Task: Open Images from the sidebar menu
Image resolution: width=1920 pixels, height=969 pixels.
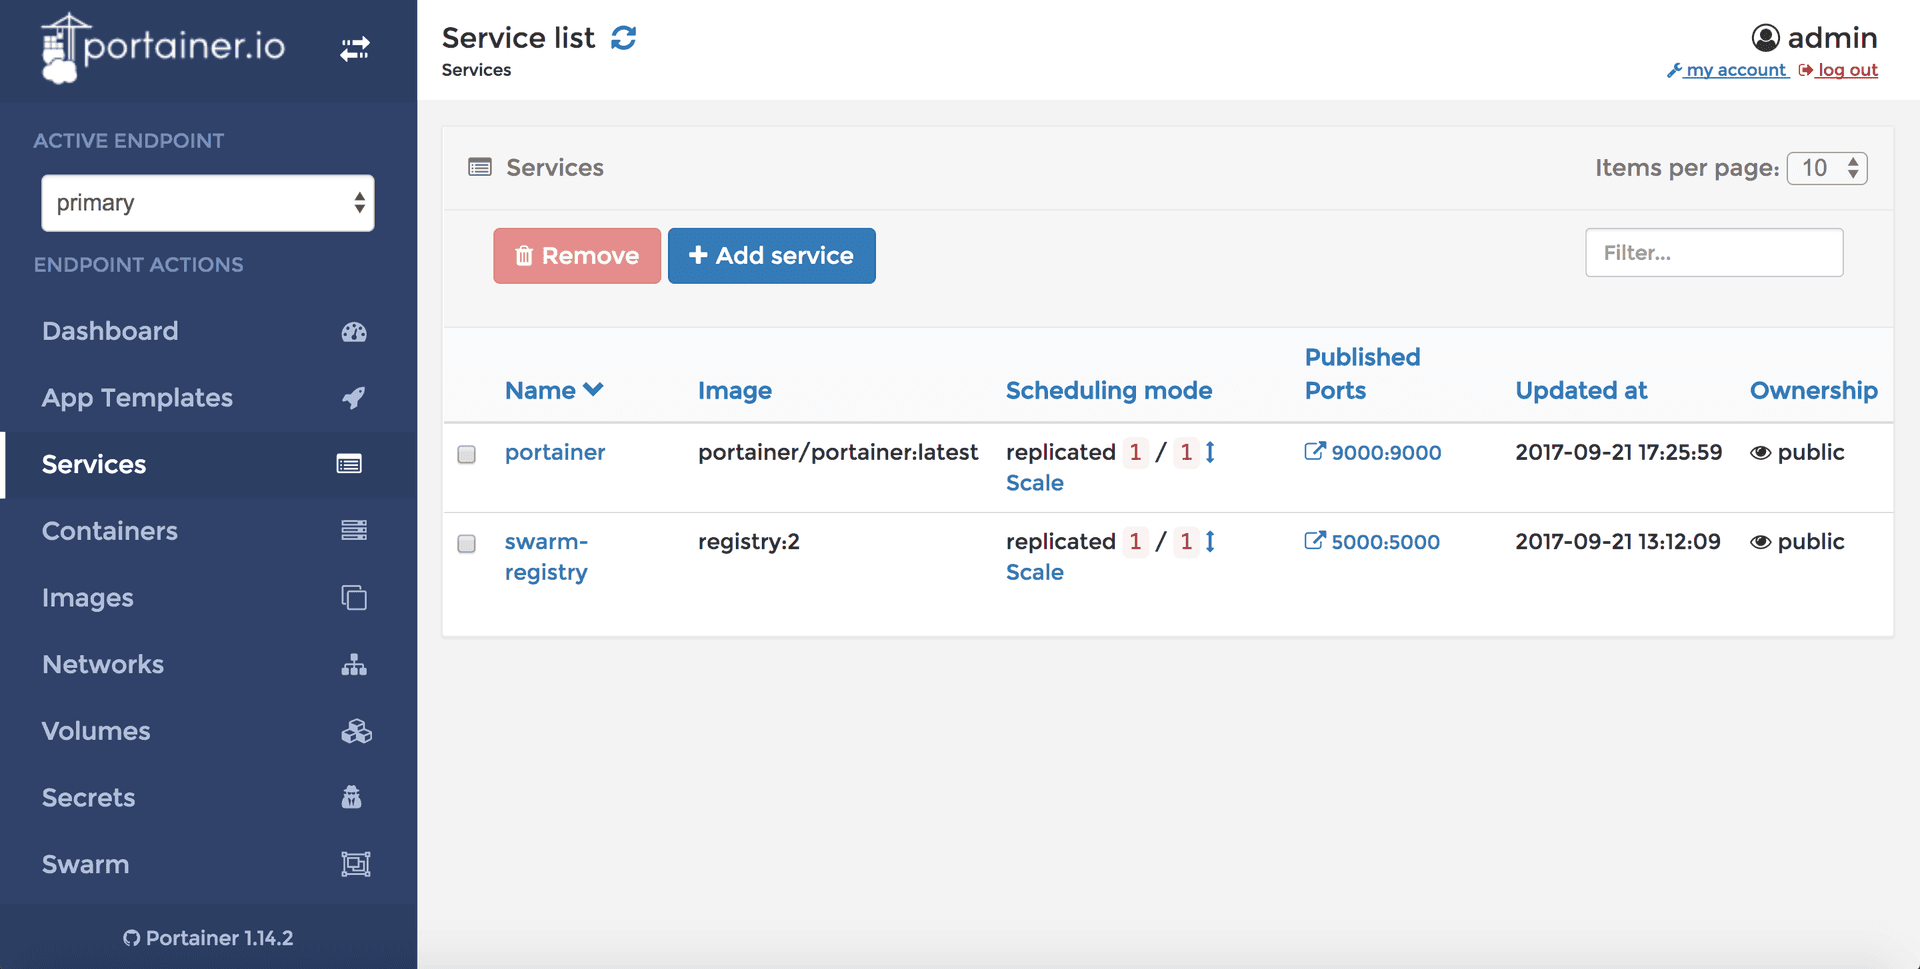Action: coord(88,598)
